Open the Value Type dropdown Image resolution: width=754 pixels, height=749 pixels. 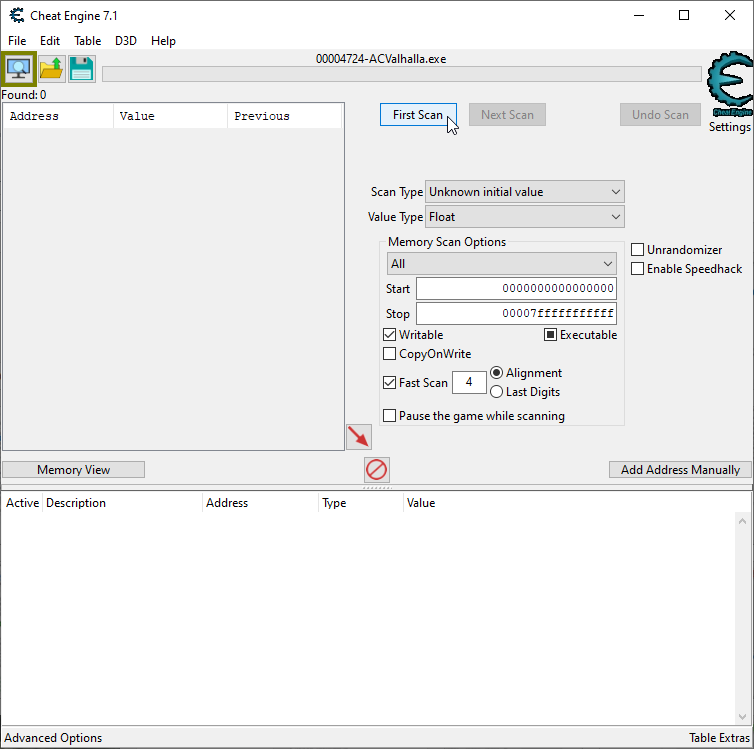pyautogui.click(x=524, y=217)
